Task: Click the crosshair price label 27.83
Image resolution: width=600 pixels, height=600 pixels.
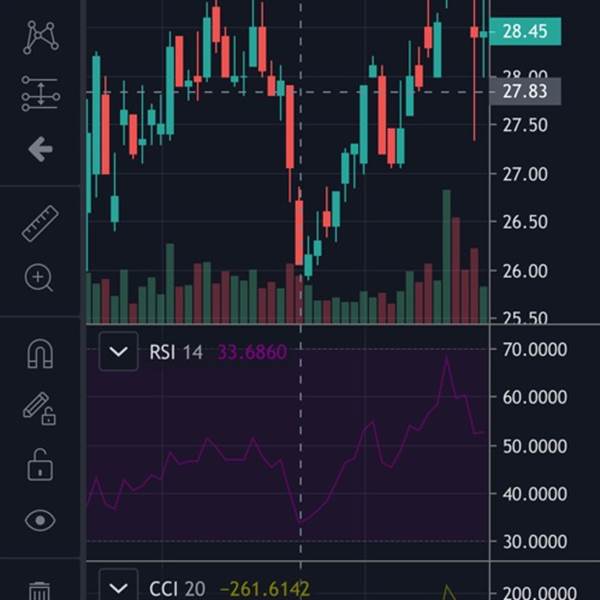Action: 525,91
